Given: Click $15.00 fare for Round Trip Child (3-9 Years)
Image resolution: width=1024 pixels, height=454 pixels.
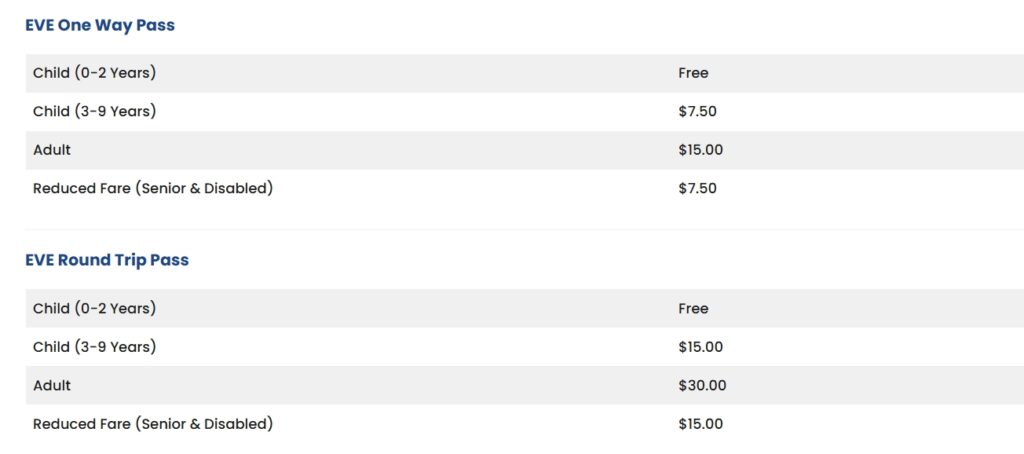Looking at the screenshot, I should pyautogui.click(x=700, y=347).
